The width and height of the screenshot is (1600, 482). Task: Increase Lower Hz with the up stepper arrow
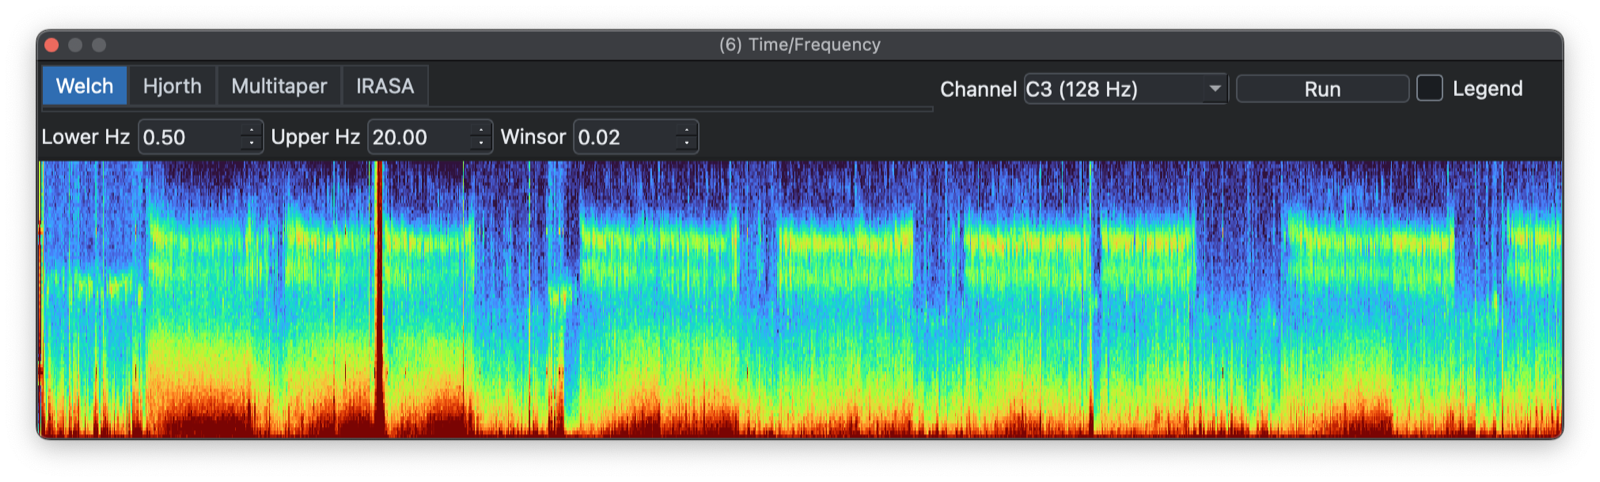252,130
